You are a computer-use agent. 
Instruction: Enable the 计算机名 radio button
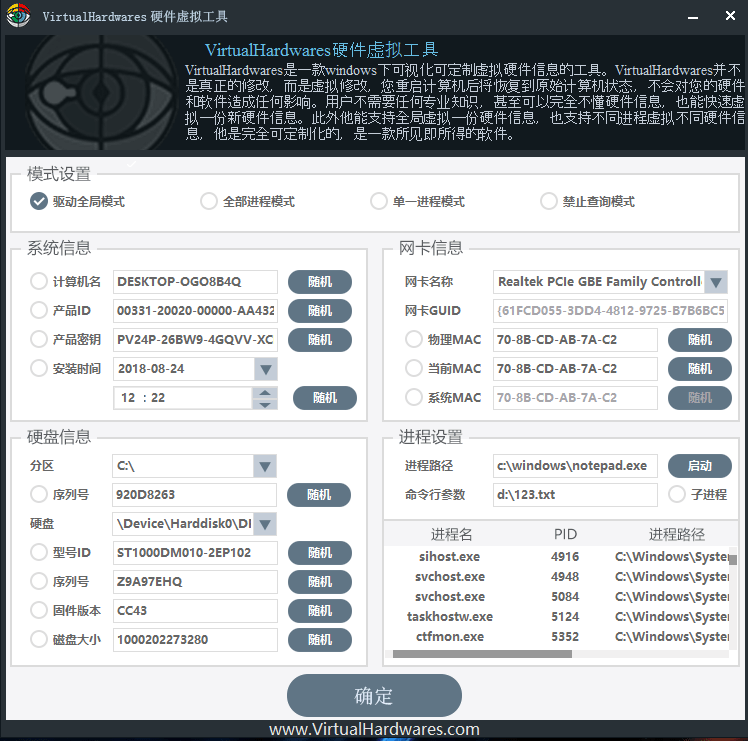point(39,281)
